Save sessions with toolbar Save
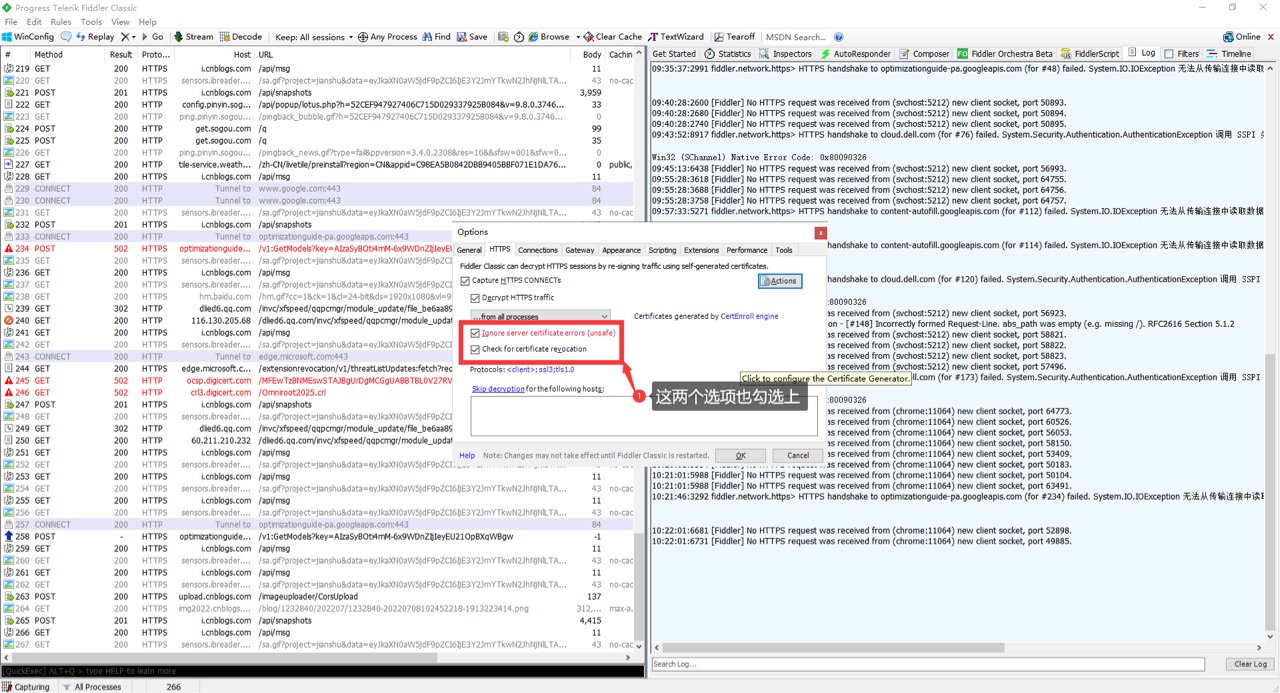Screen dimensions: 1280x693 pos(472,37)
